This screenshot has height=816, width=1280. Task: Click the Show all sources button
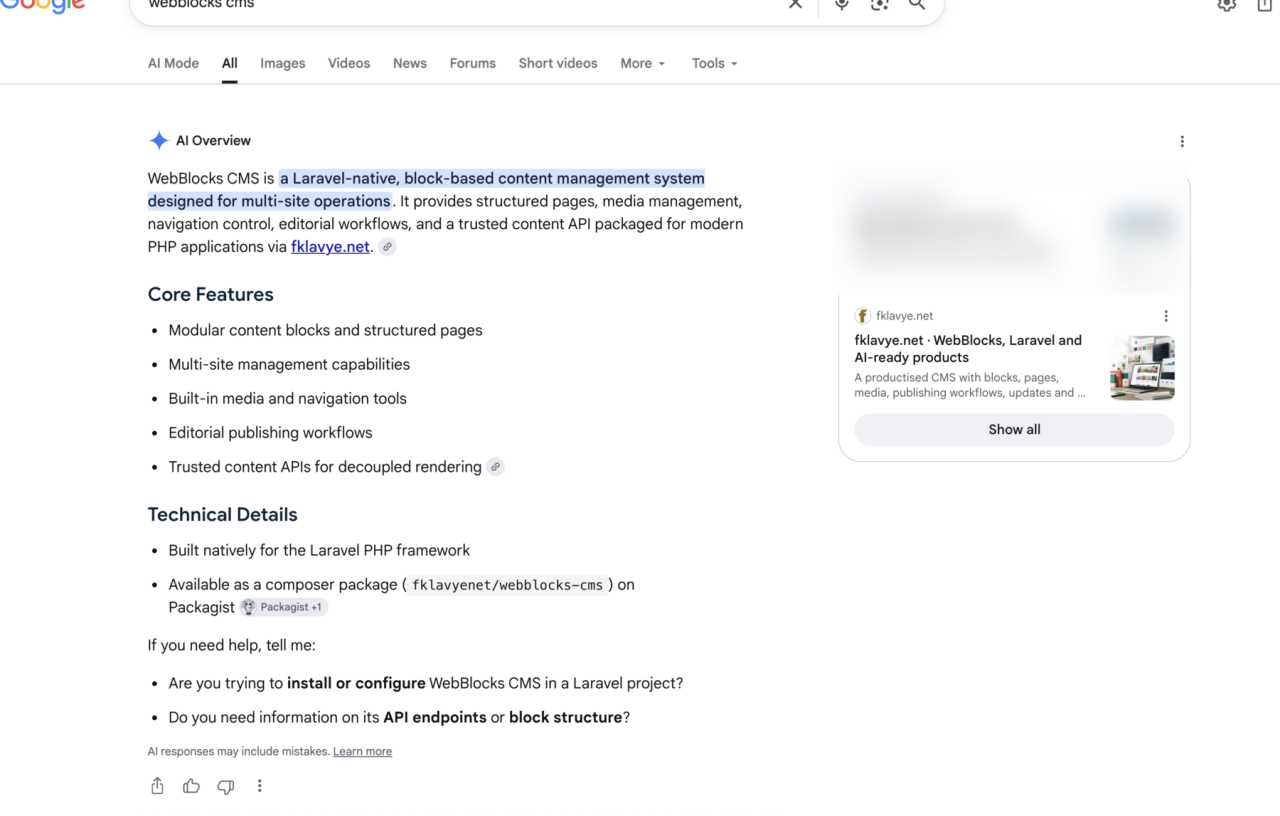click(1014, 430)
